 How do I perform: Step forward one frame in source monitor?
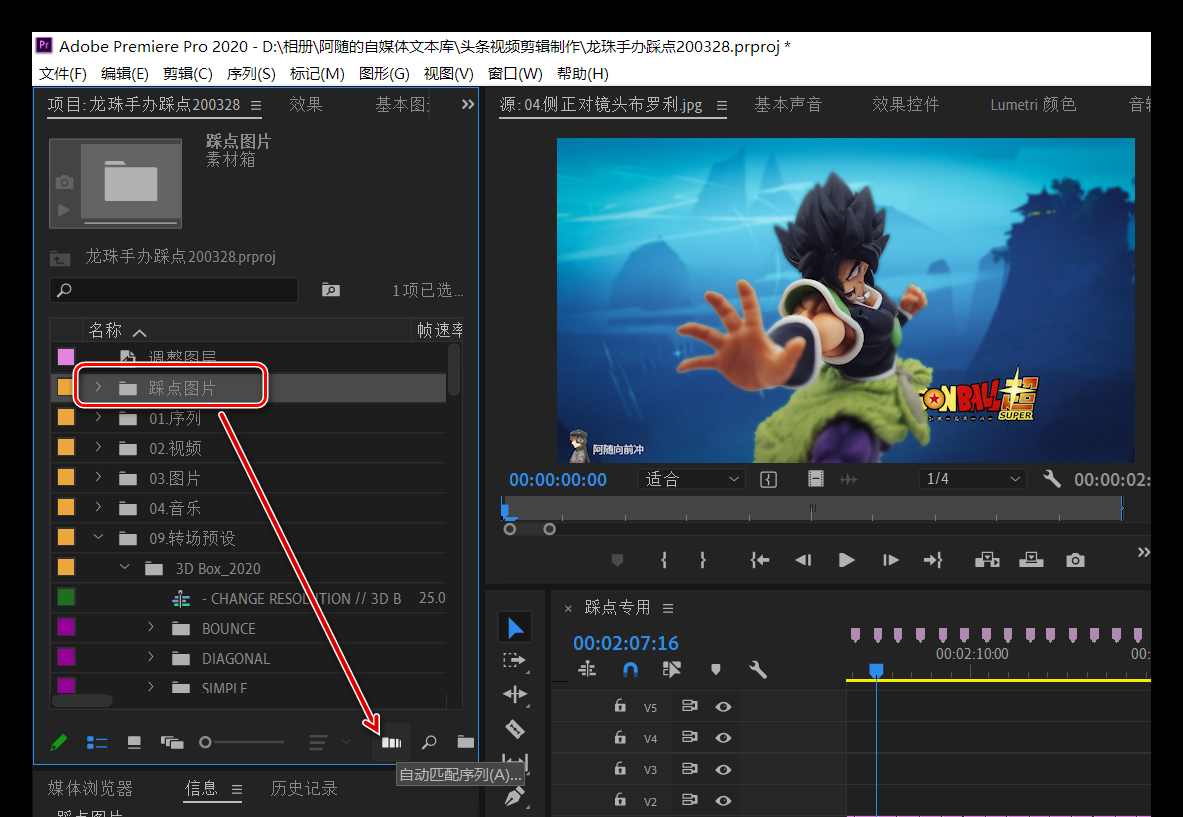coord(890,560)
